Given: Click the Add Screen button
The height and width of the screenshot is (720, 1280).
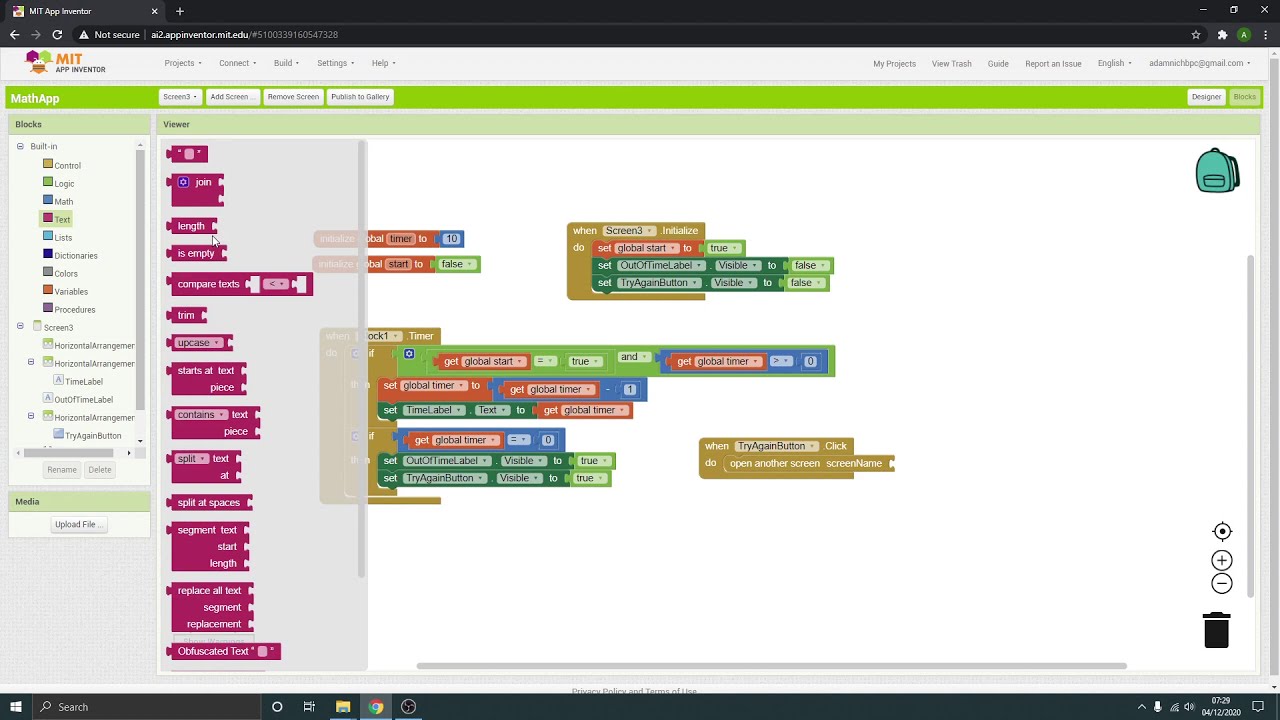Looking at the screenshot, I should pos(232,97).
